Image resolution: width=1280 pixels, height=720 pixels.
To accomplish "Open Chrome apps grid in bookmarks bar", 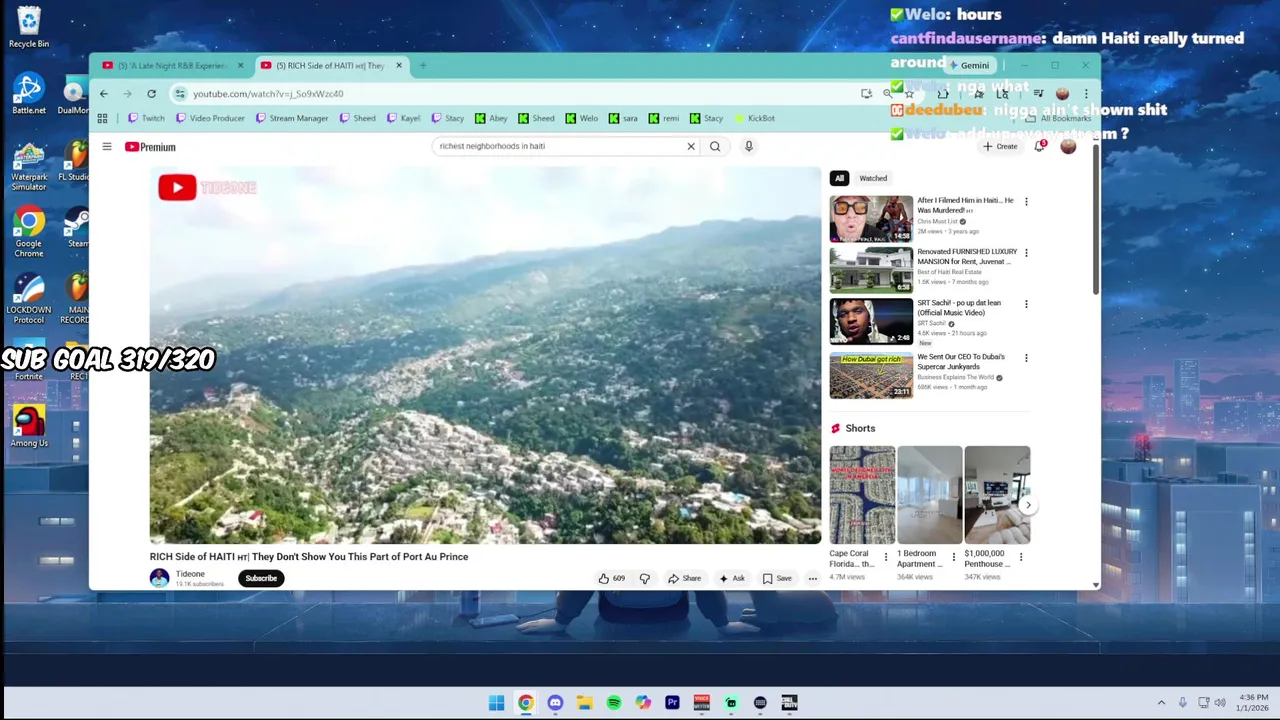I will coord(102,118).
